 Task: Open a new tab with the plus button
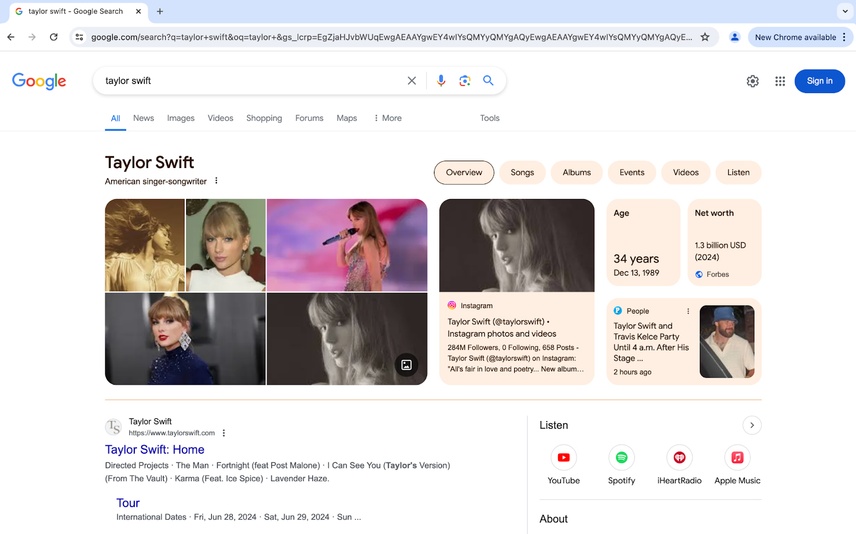point(160,11)
